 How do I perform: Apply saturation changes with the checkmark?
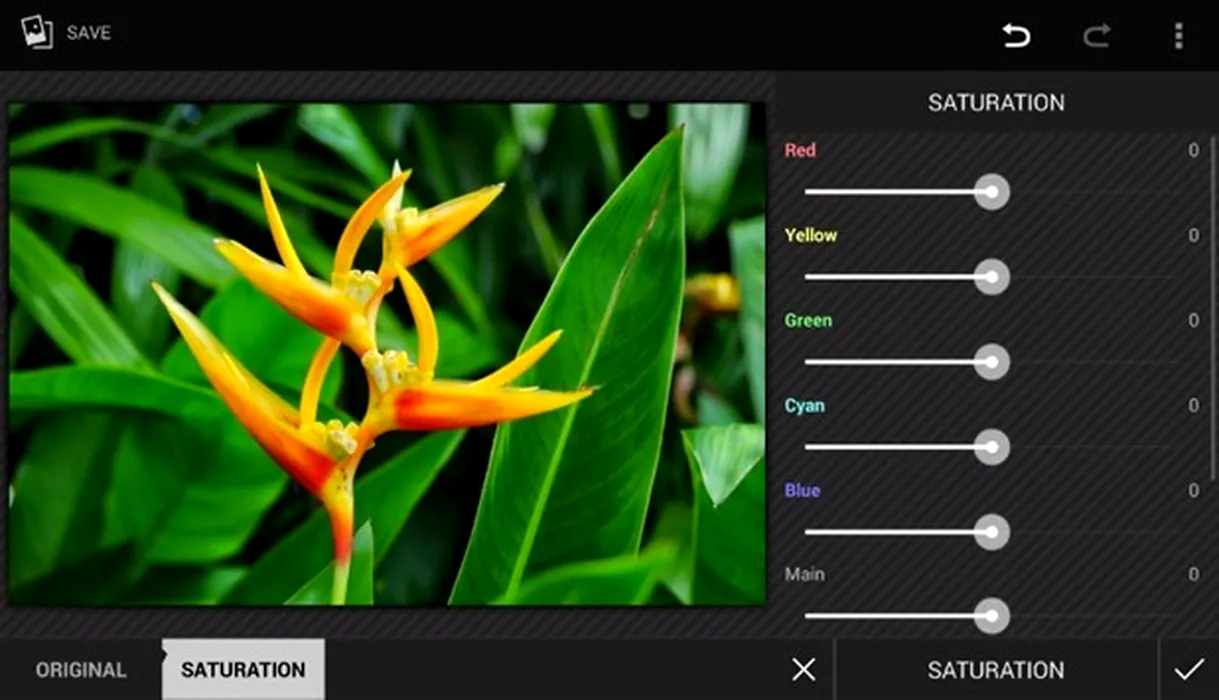1188,670
